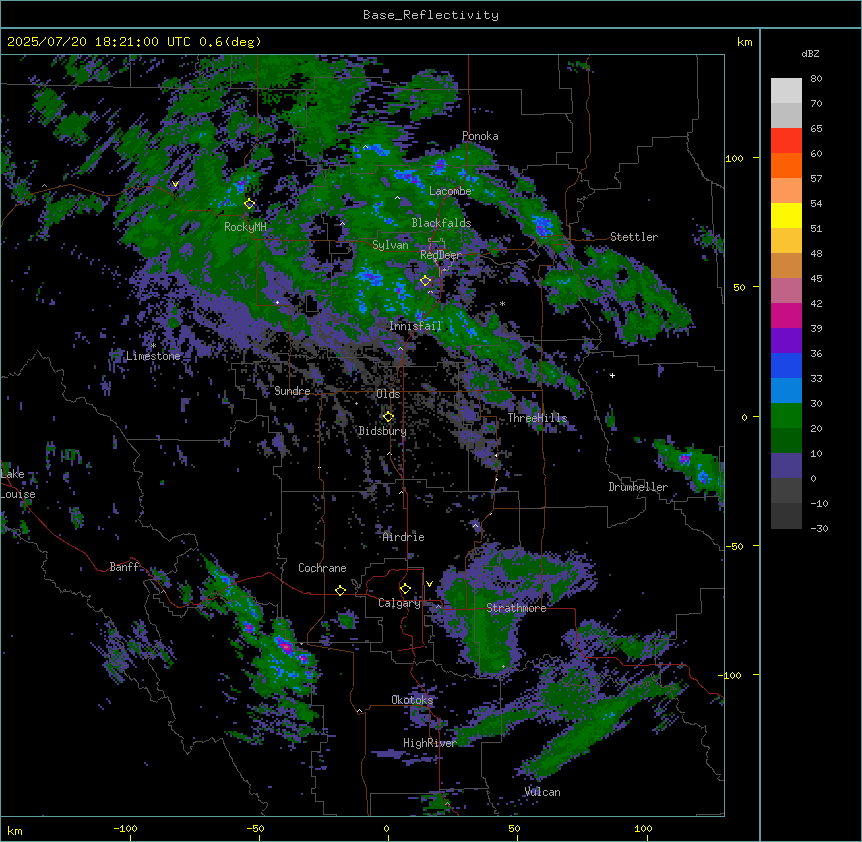Select the slate violet 0-10 dBZ swatch

(786, 466)
